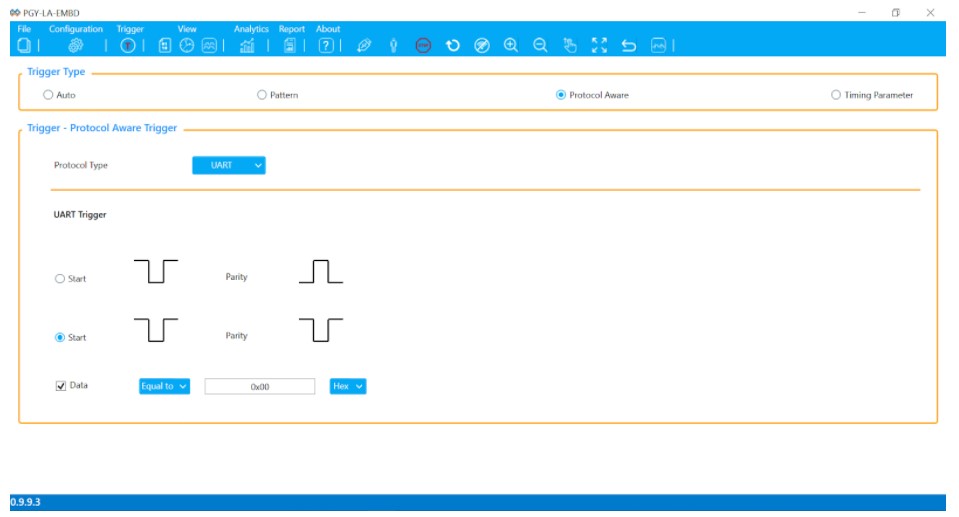Click the red Stop acquisition icon

click(423, 45)
